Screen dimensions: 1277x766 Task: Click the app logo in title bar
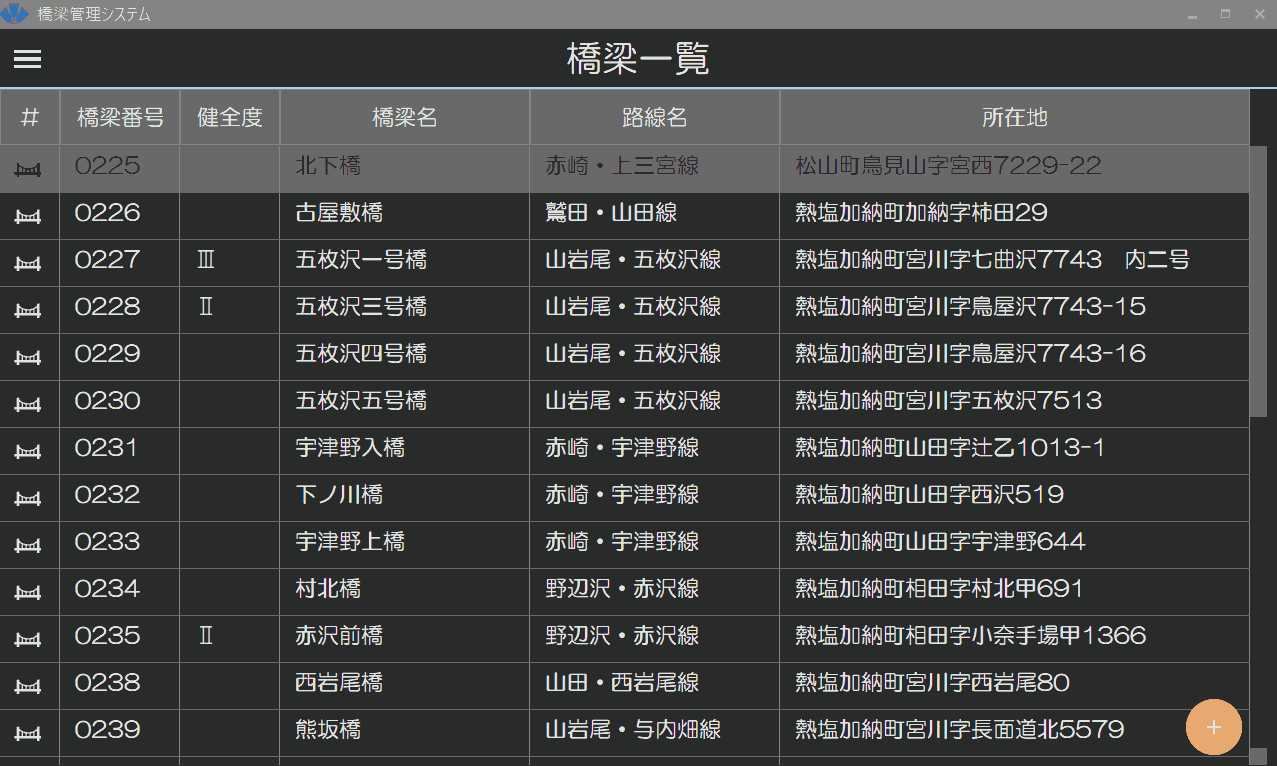click(14, 14)
